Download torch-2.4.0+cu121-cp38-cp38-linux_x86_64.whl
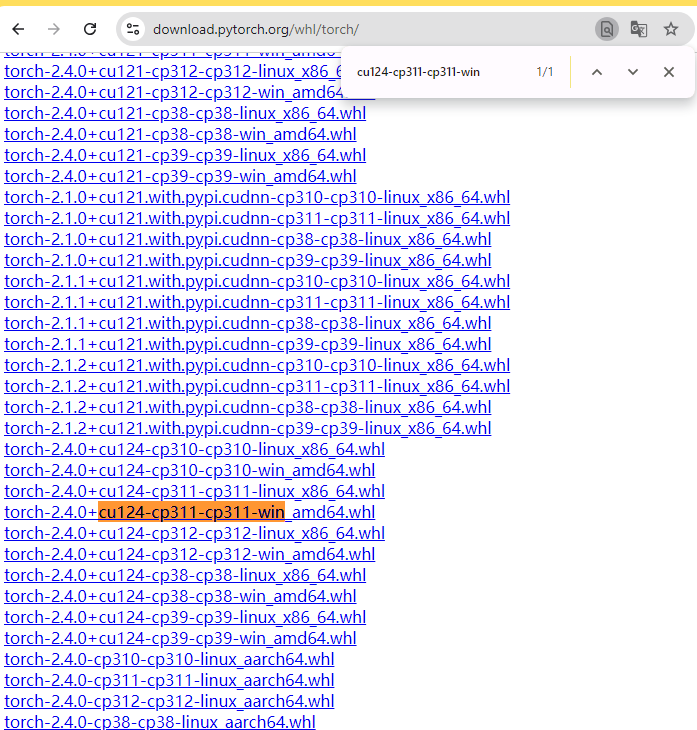The height and width of the screenshot is (730, 697). pos(185,113)
